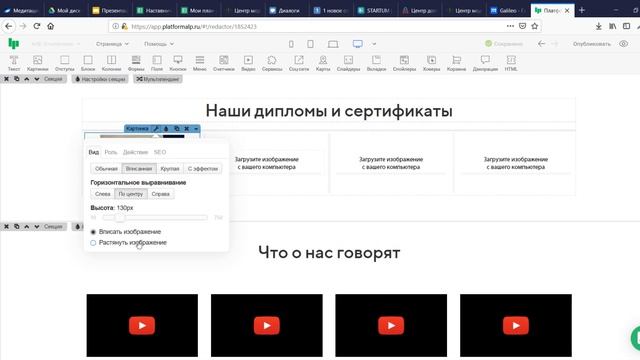
Task: Select Растянуть изображение radio button
Action: pyautogui.click(x=93, y=243)
